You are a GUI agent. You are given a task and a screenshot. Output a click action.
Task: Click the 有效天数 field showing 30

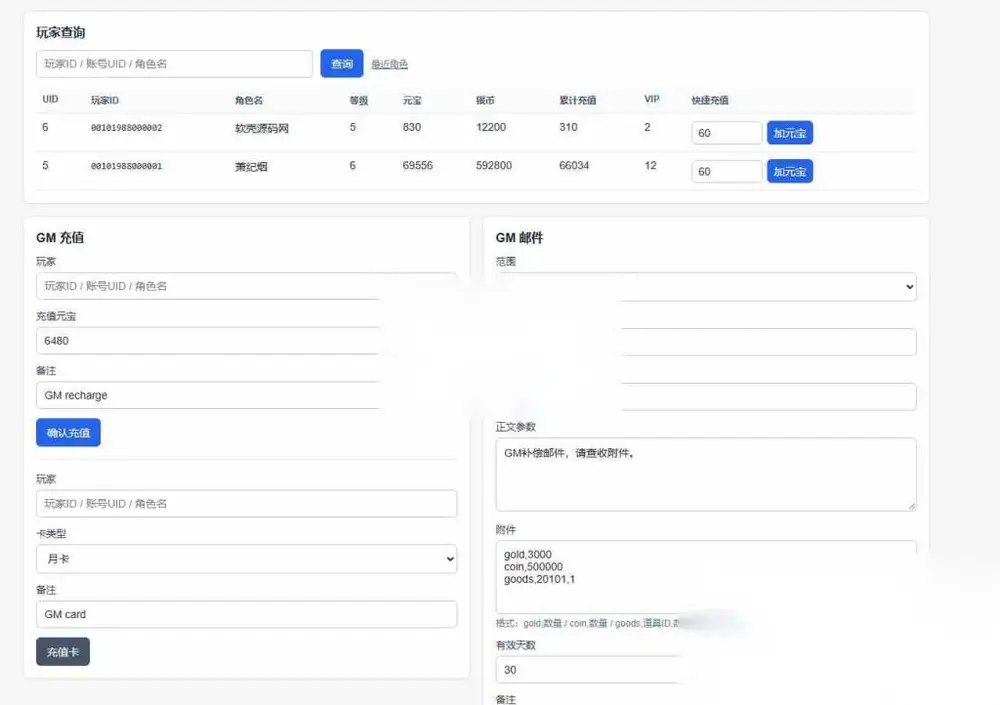click(x=706, y=670)
